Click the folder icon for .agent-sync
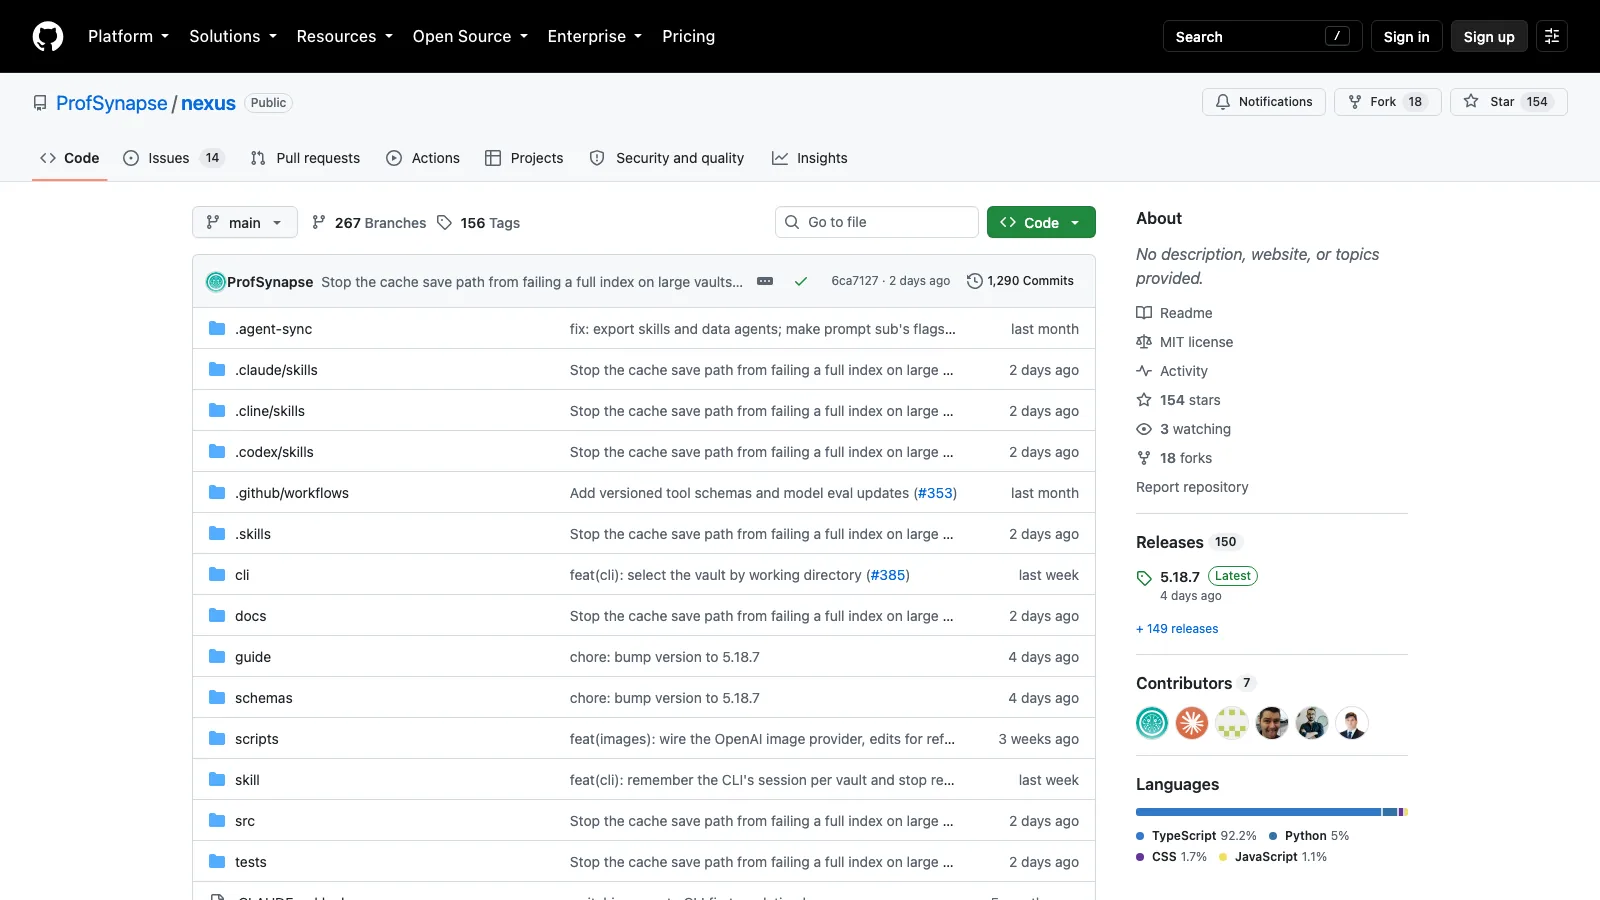Screen dimensions: 1600x900 pos(217,328)
